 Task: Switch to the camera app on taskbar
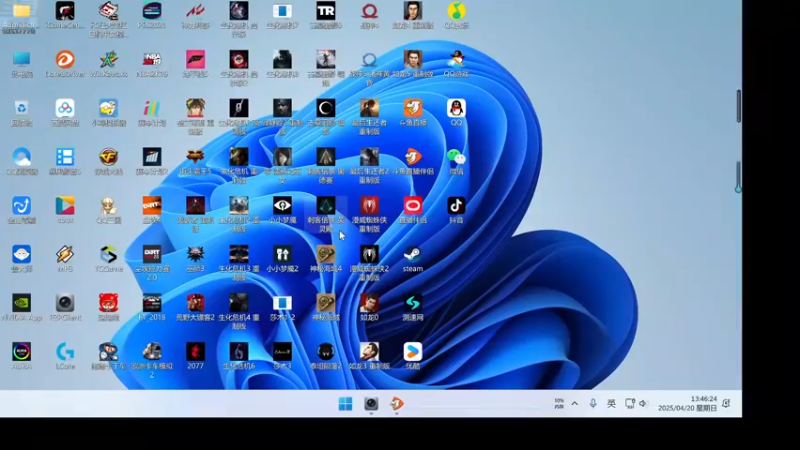pyautogui.click(x=371, y=404)
